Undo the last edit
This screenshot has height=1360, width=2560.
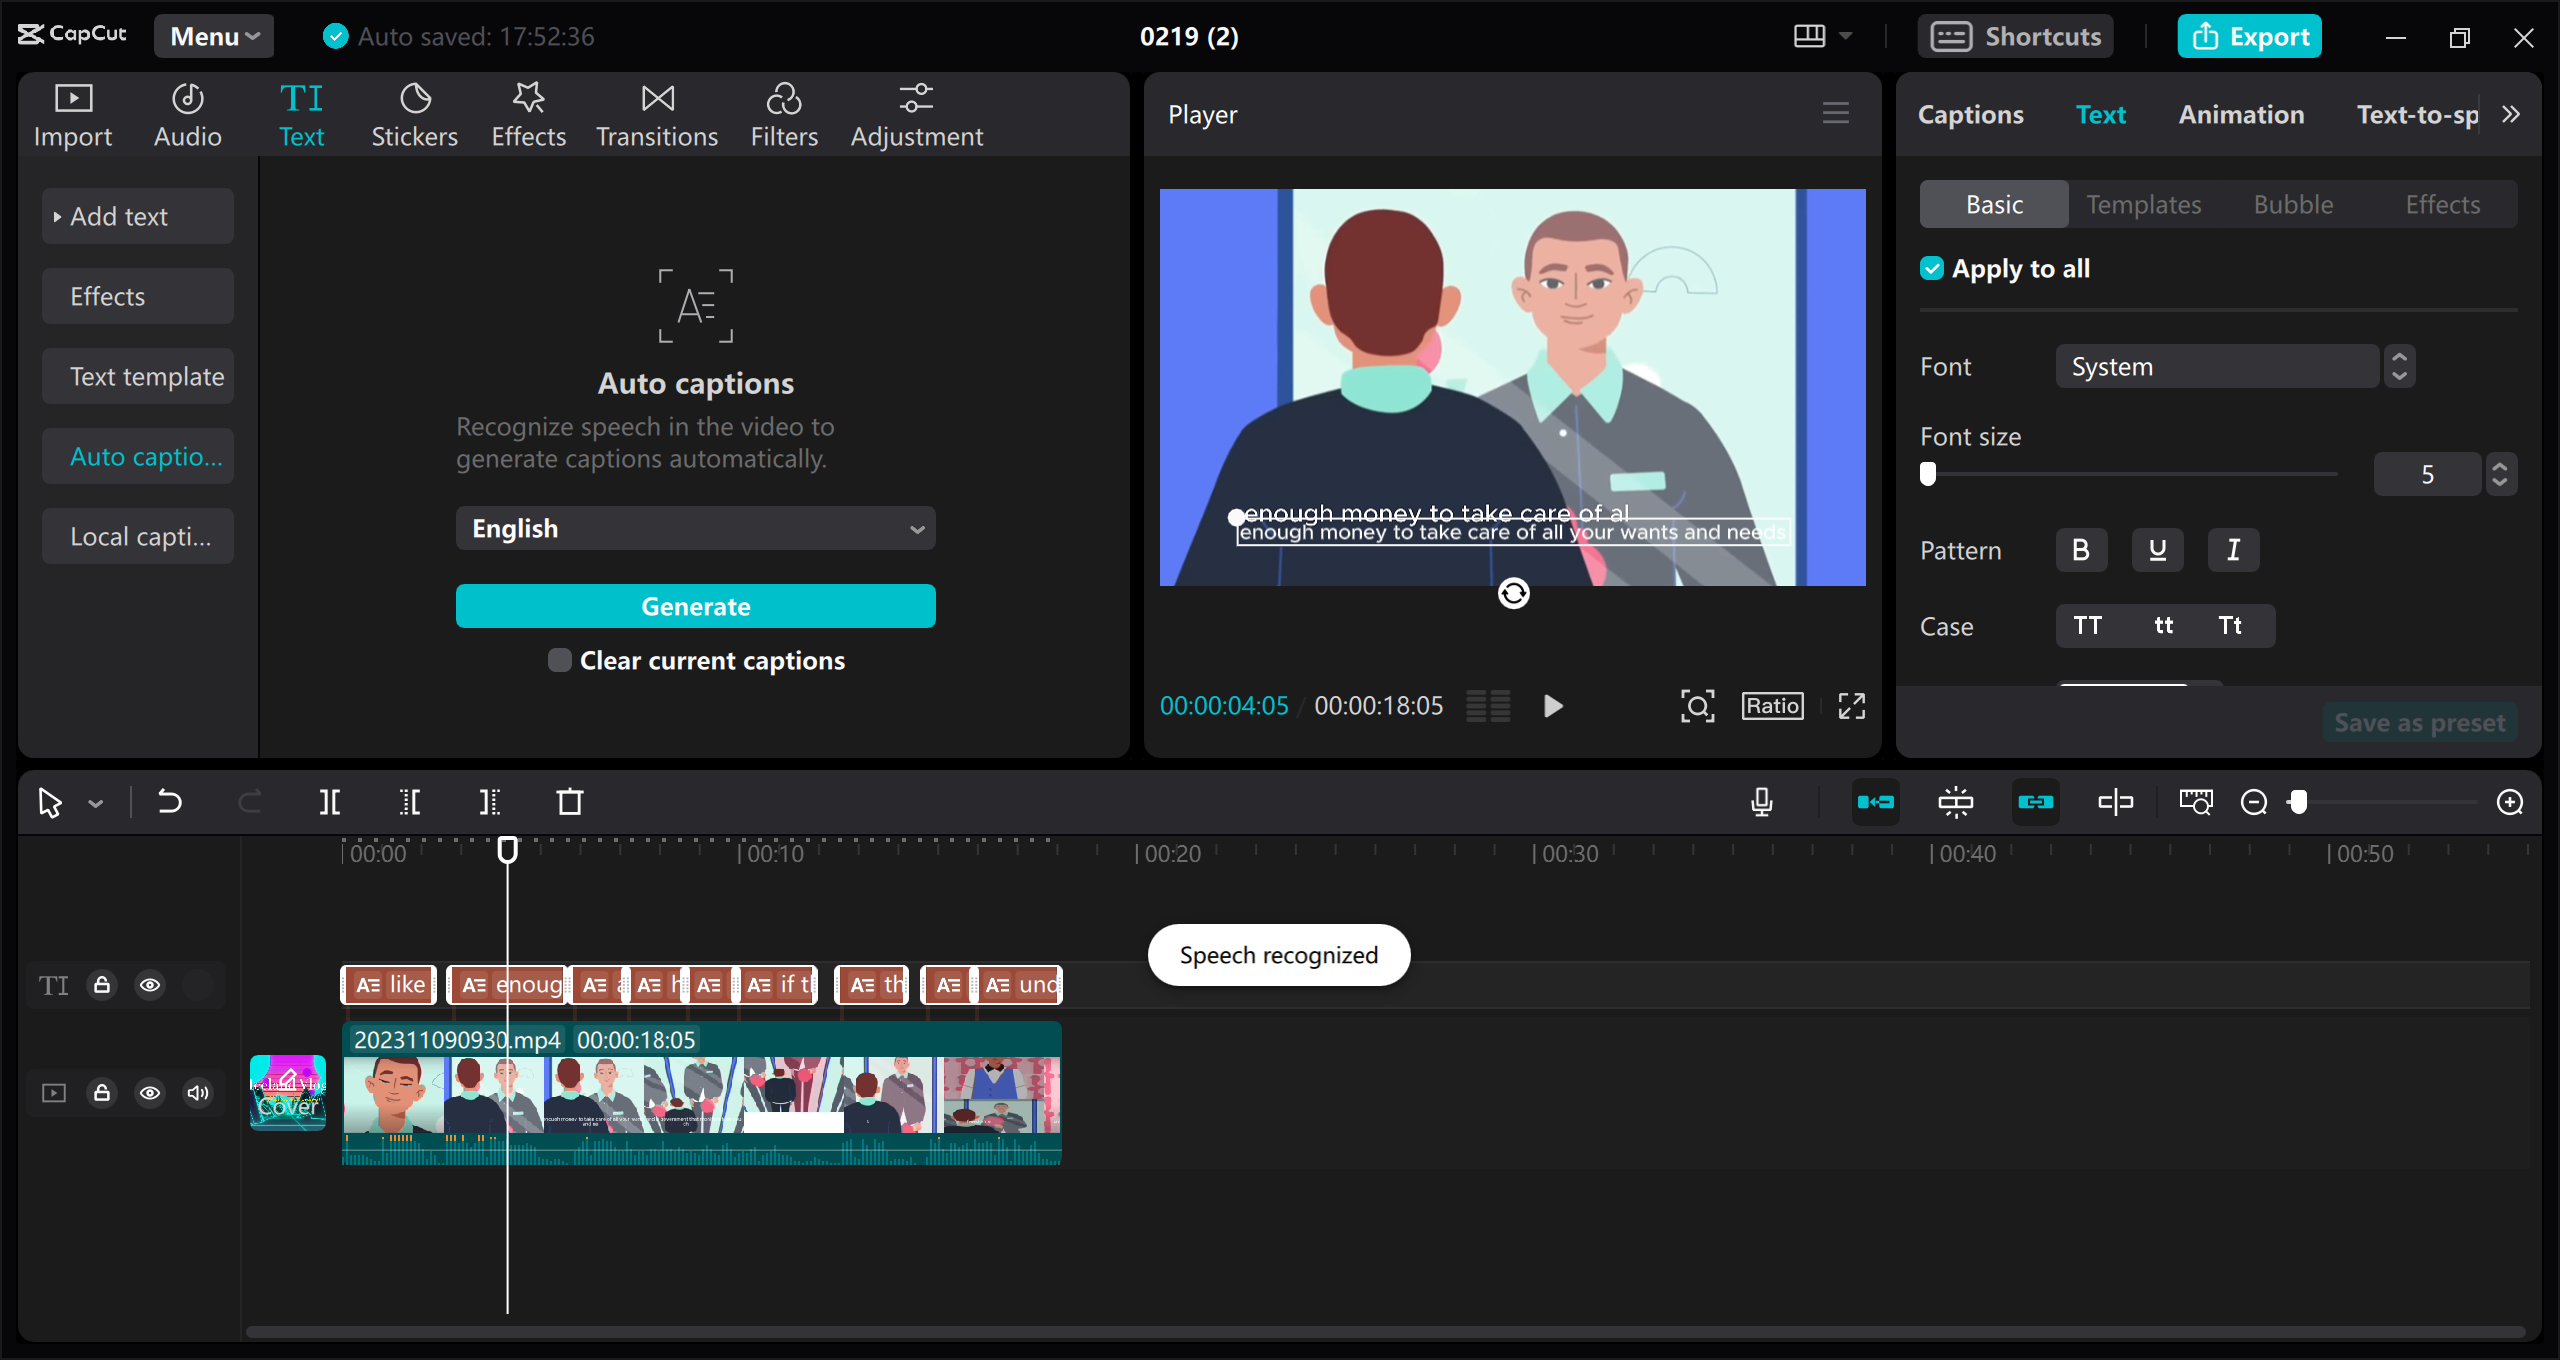point(170,801)
